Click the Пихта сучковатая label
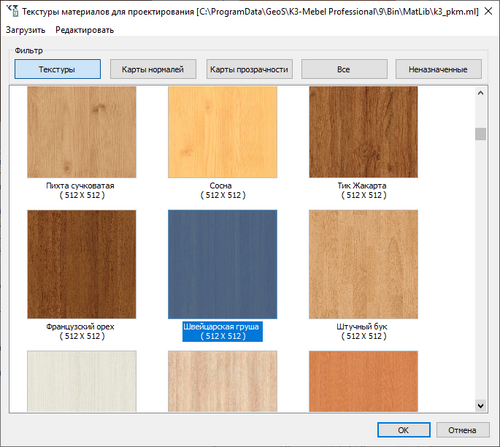Image resolution: width=500 pixels, height=447 pixels. [80, 190]
